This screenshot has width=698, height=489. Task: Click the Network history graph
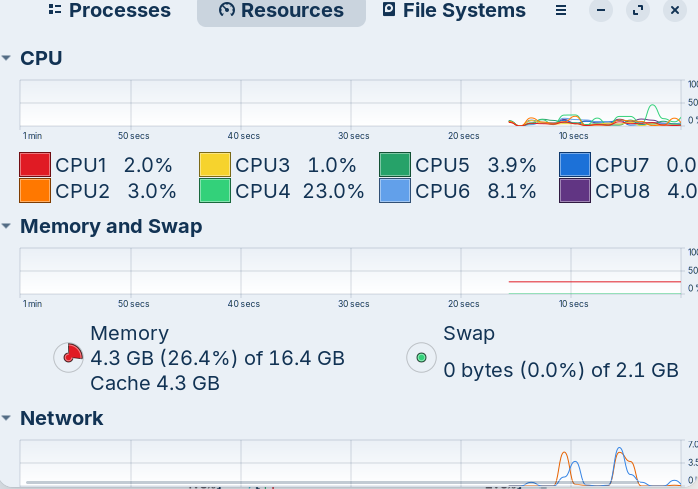coord(350,463)
